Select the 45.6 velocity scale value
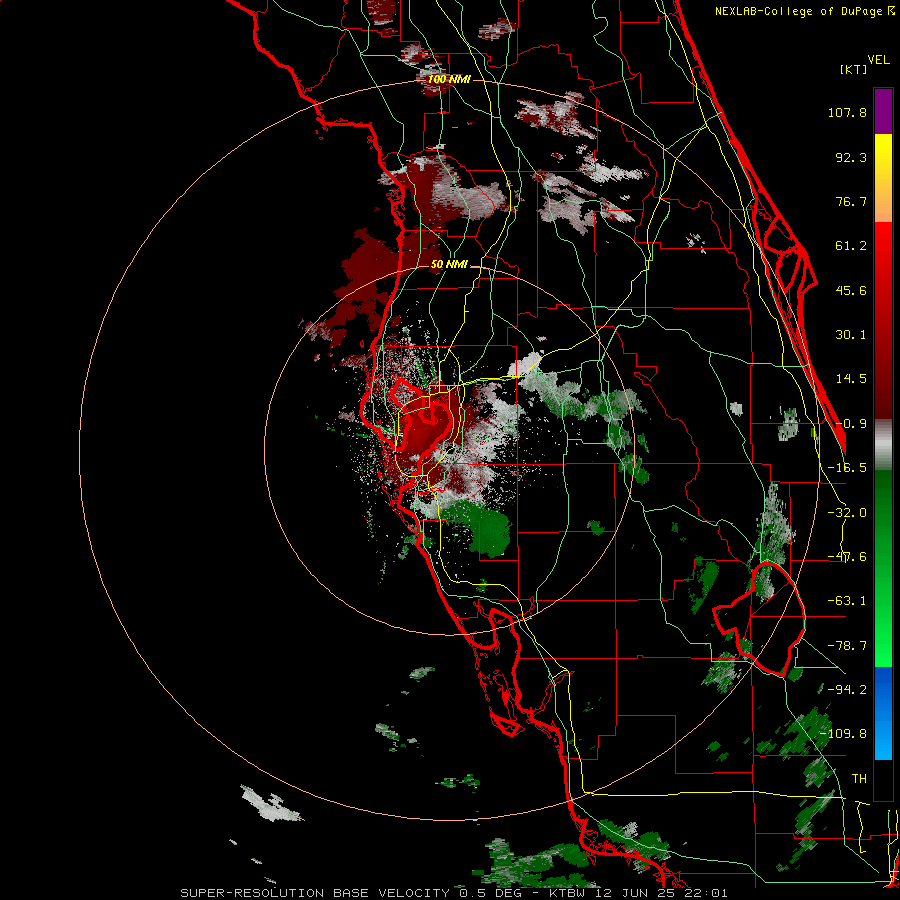Screen dimensions: 900x900 click(851, 290)
